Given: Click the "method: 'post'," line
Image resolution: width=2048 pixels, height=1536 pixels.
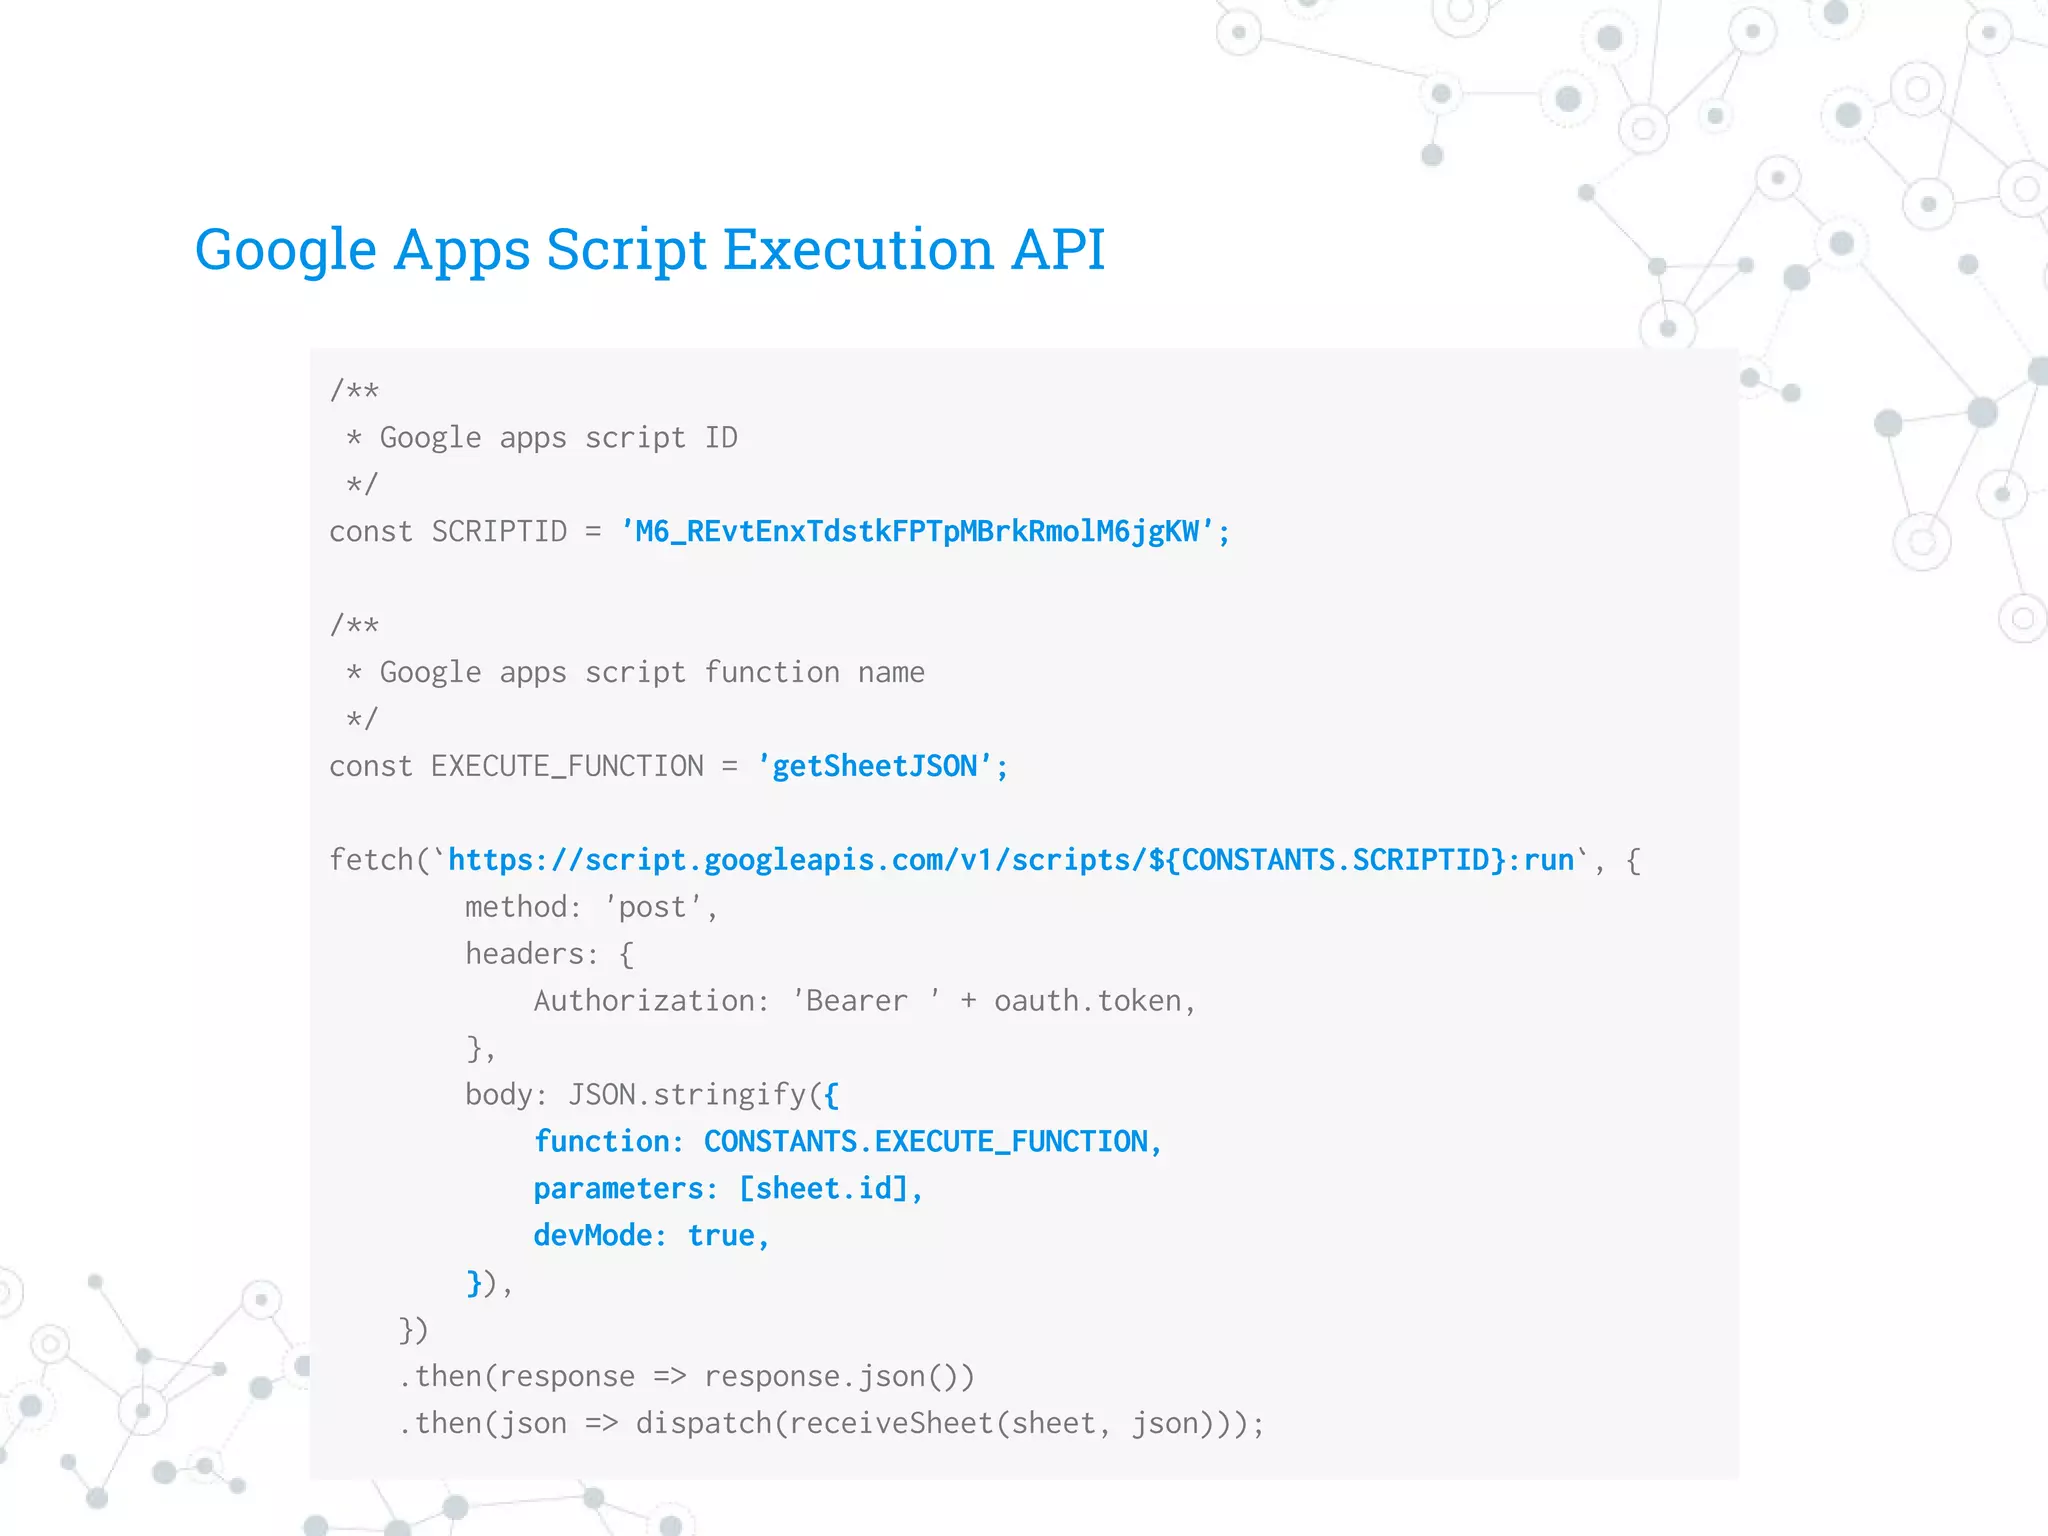Looking at the screenshot, I should point(591,907).
